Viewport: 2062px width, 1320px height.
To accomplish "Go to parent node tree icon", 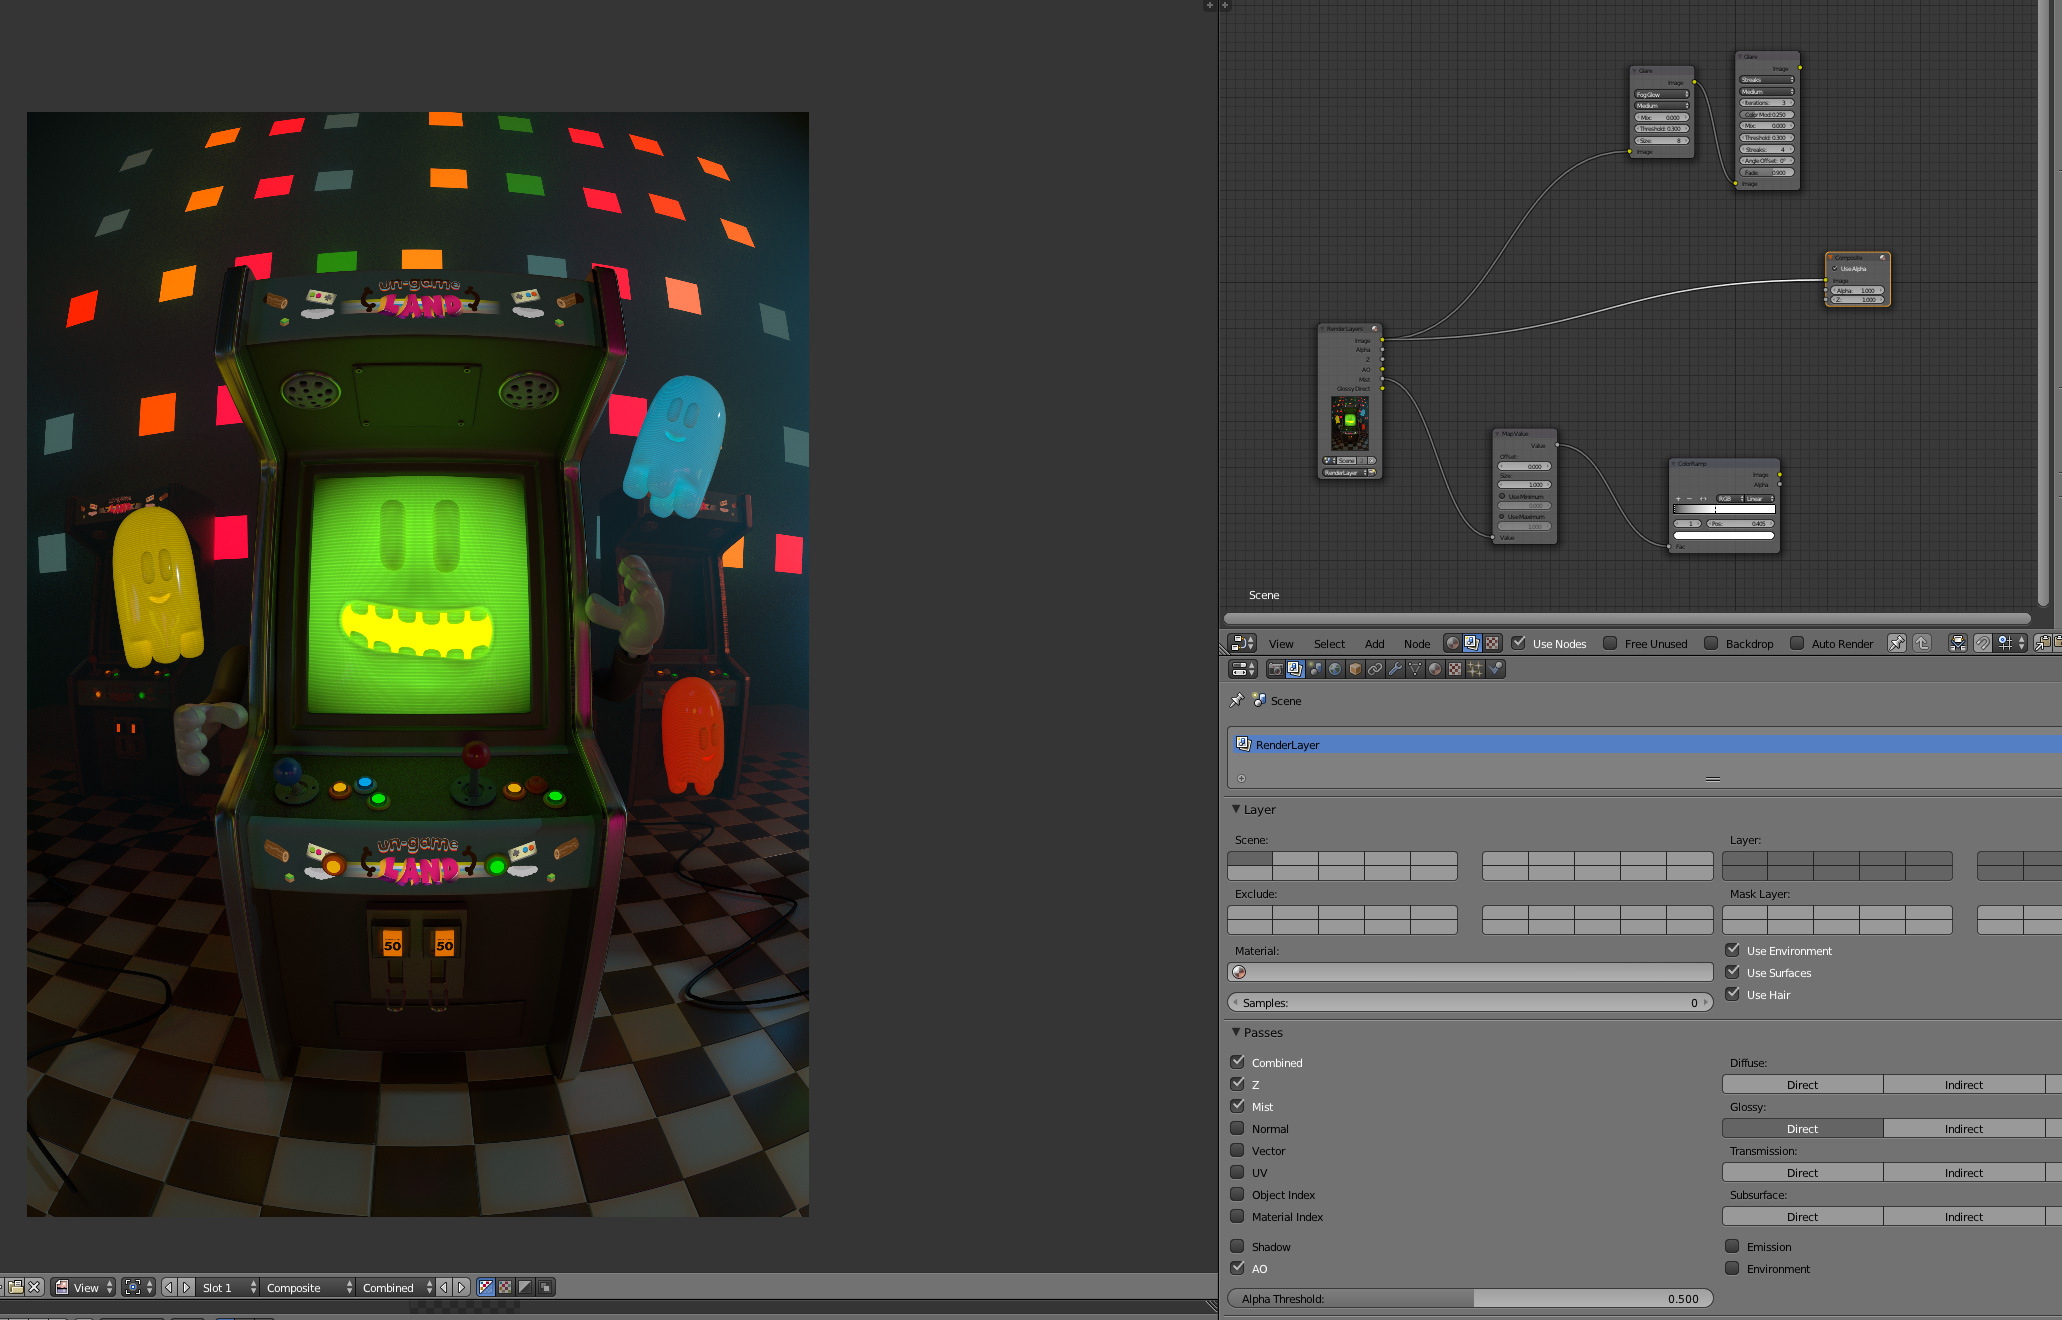I will 1921,643.
